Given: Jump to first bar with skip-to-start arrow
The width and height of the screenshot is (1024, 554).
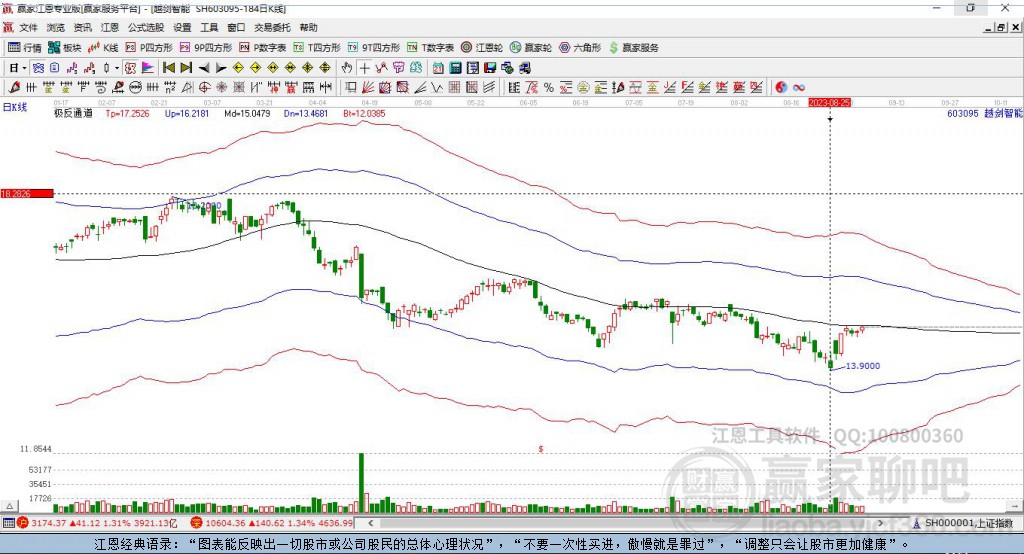Looking at the screenshot, I should [169, 68].
